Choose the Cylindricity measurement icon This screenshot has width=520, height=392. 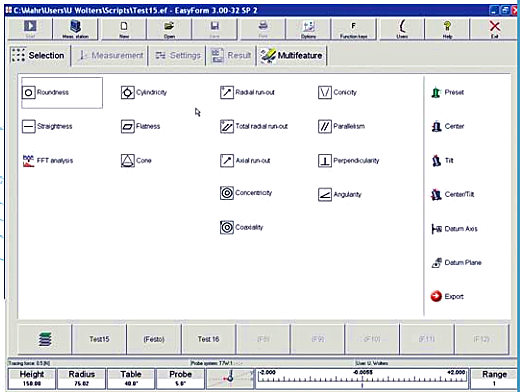tap(128, 92)
